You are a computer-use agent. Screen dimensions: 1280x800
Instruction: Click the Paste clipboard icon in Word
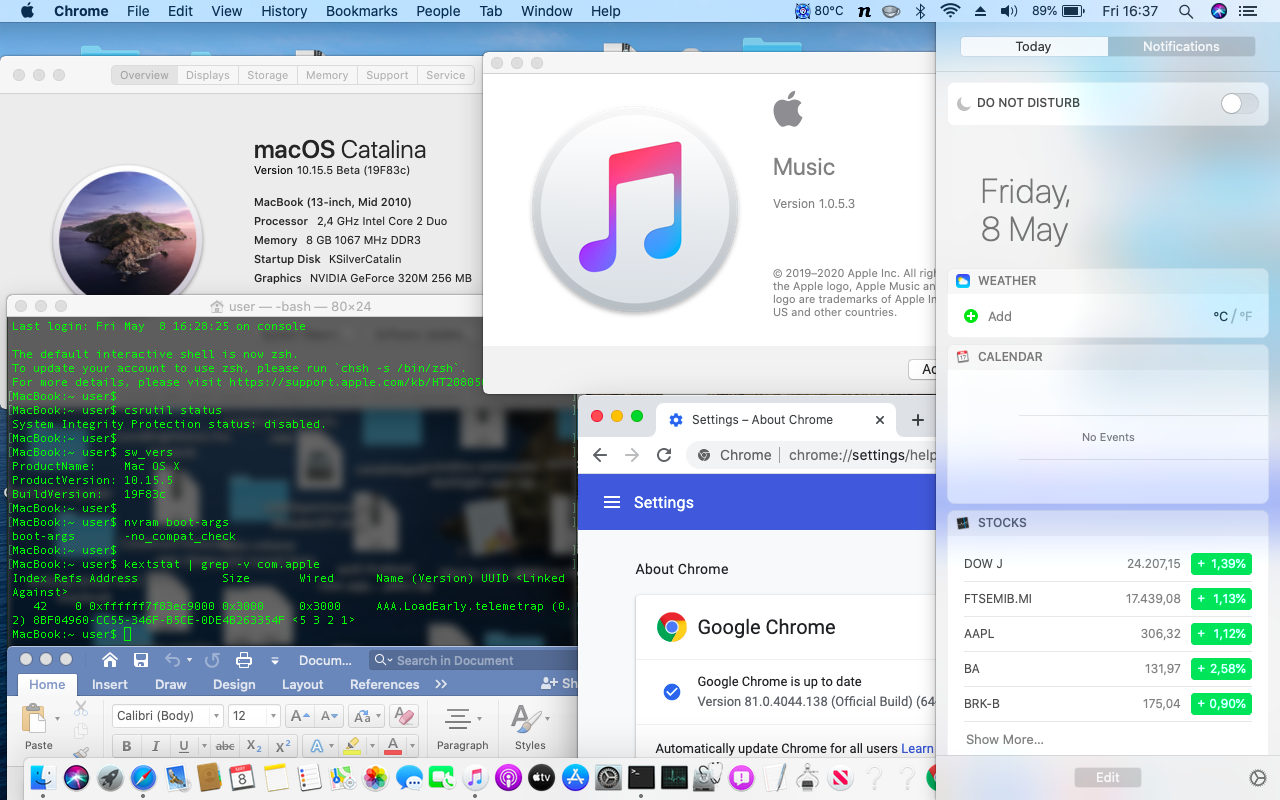(36, 719)
